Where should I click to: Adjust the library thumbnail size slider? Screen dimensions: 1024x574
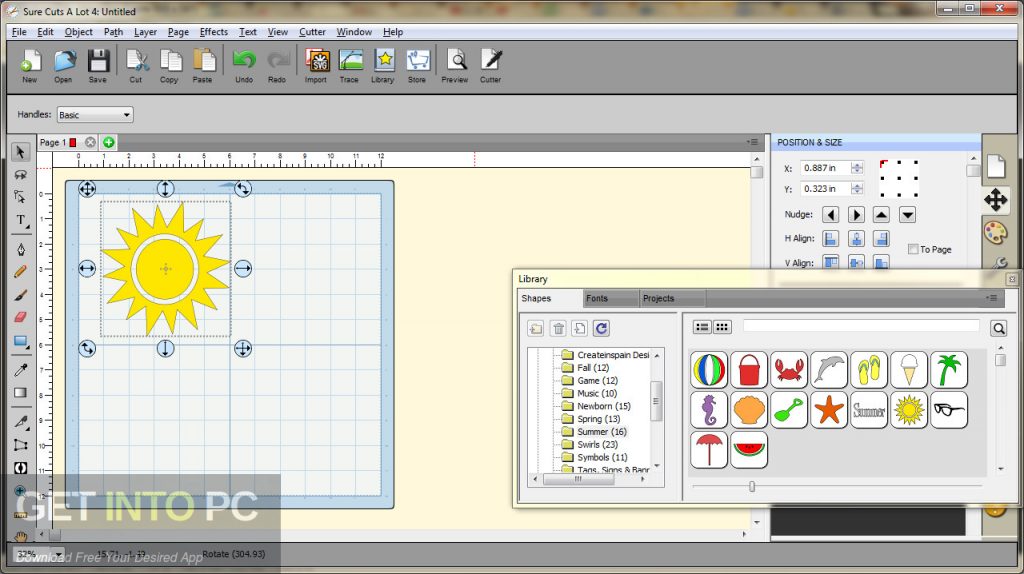(x=752, y=487)
